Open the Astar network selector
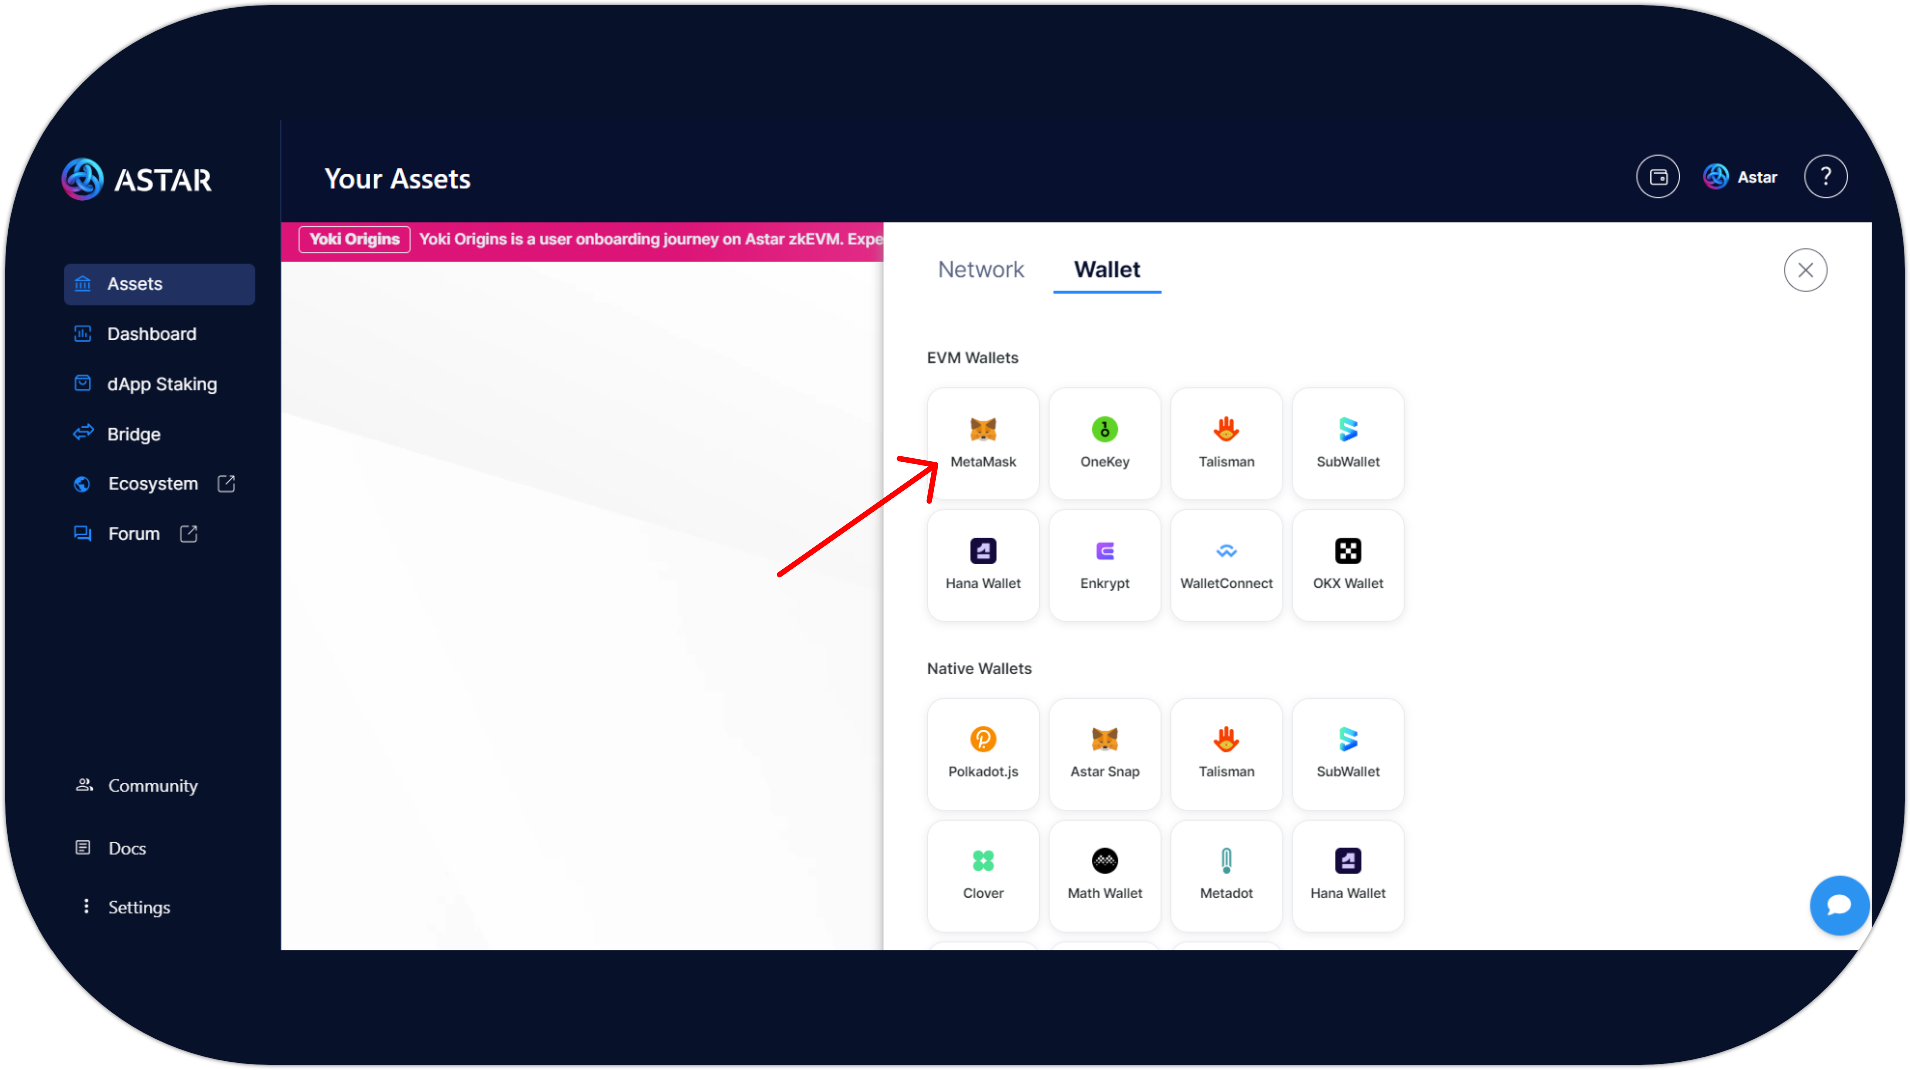This screenshot has height=1070, width=1910. coord(1741,177)
